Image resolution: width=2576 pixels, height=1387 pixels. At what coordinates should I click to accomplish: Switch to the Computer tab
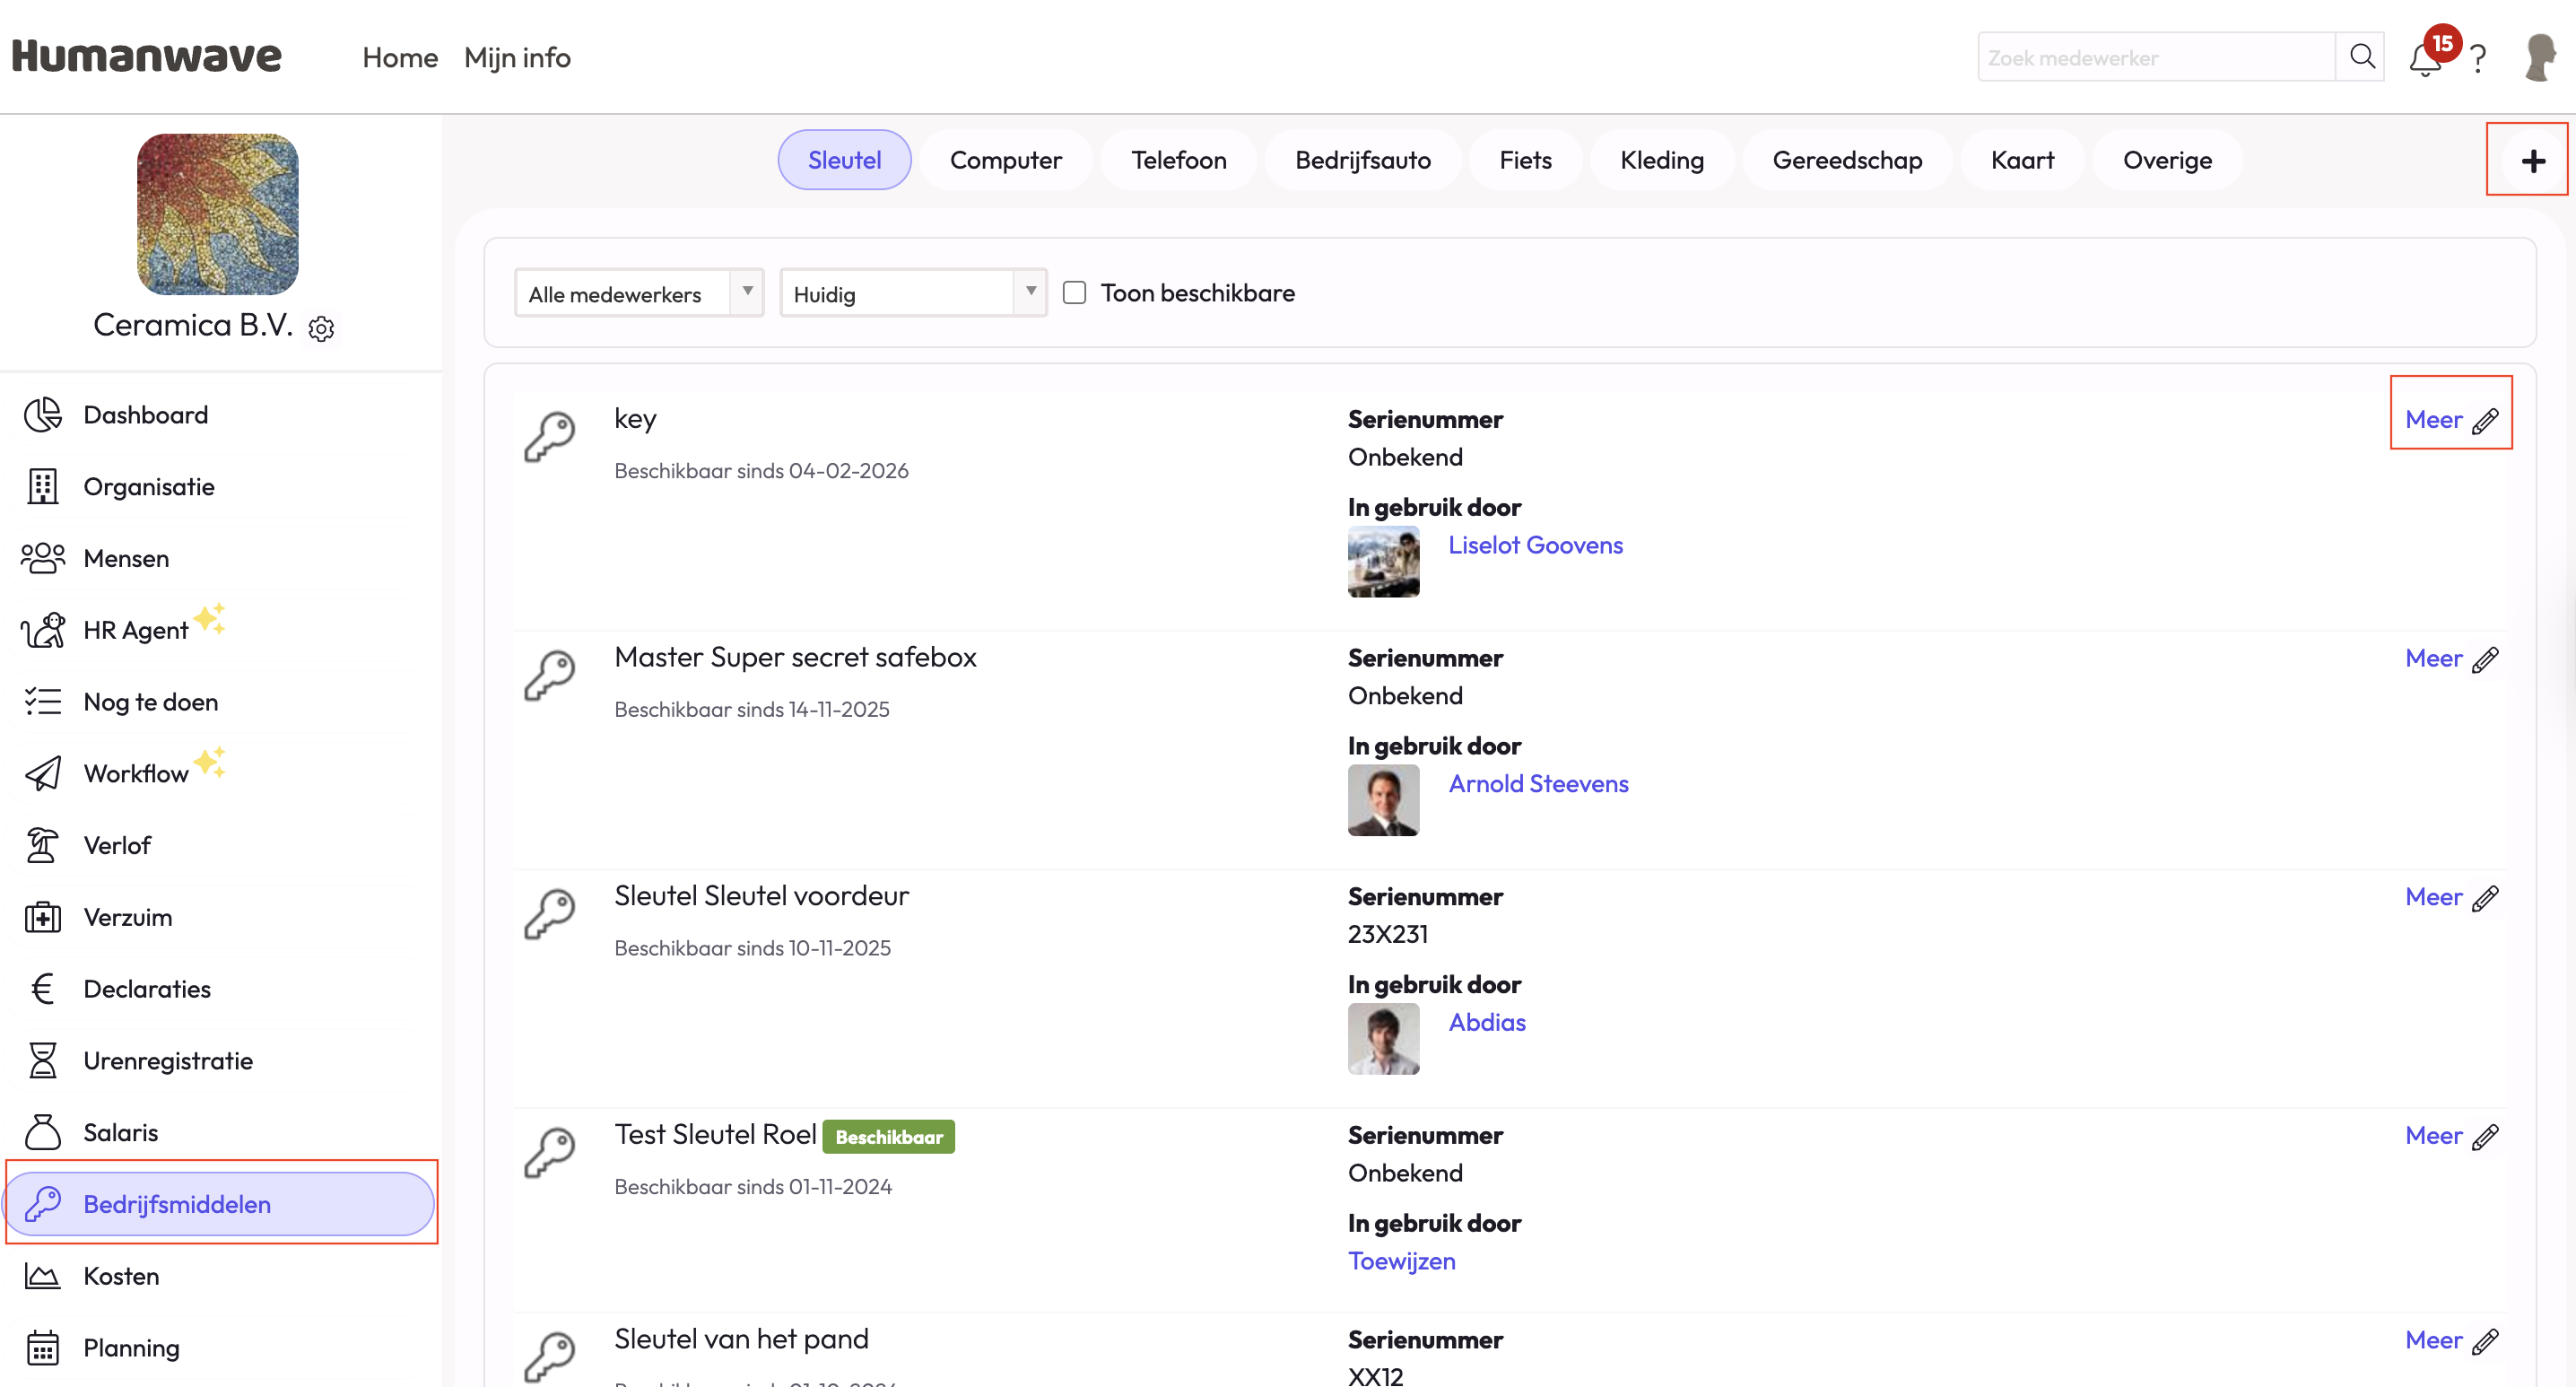click(1005, 160)
